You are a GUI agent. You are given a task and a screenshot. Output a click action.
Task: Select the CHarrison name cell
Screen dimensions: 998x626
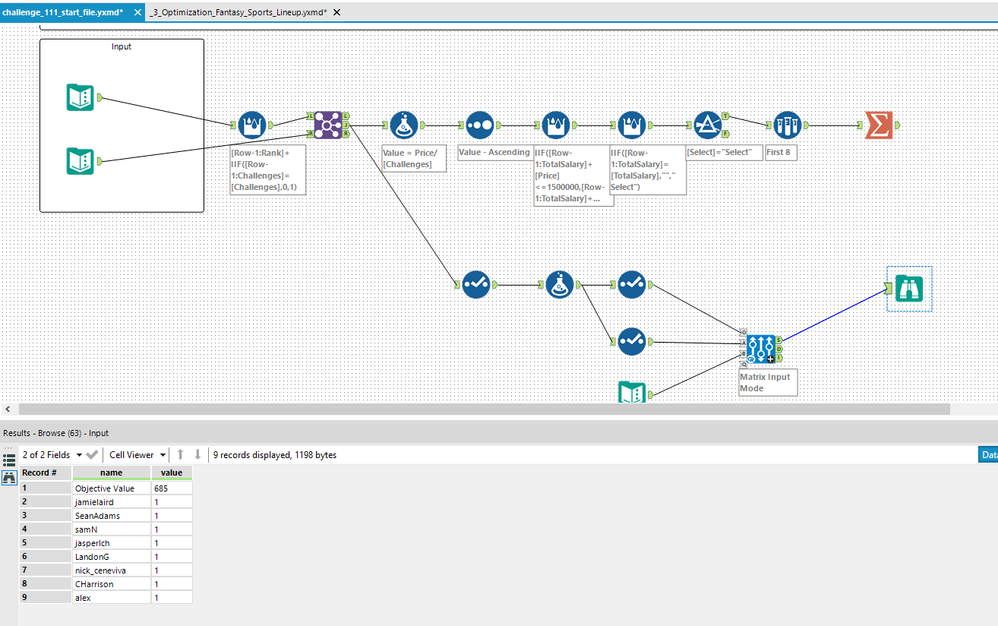point(111,584)
